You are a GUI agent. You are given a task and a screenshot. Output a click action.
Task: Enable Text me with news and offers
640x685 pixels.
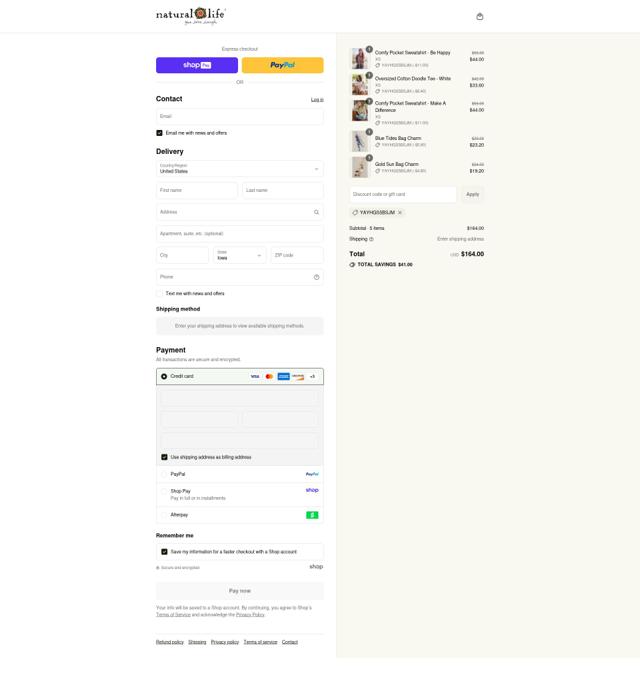[159, 294]
